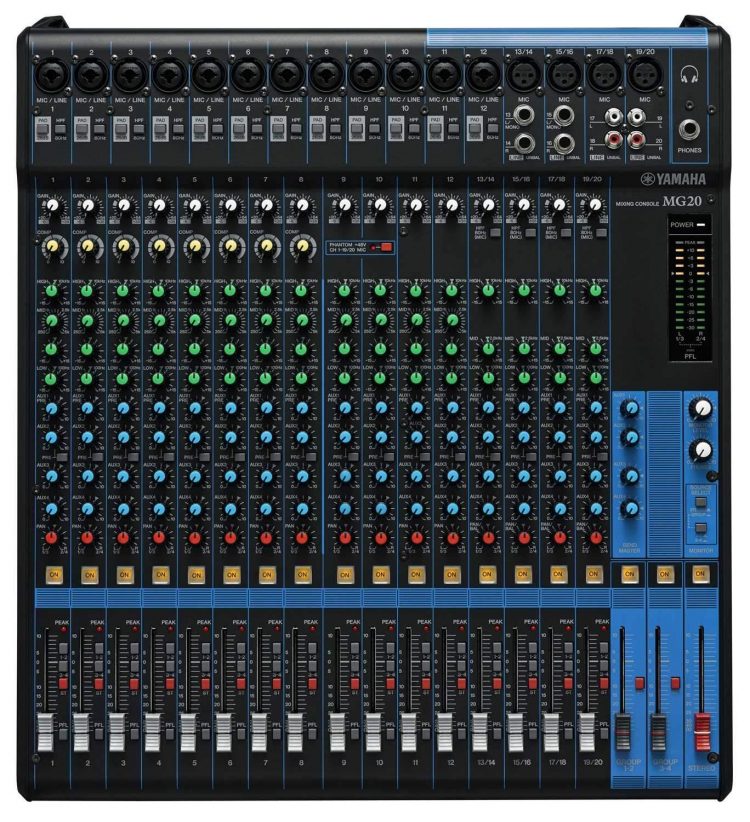Image resolution: width=750 pixels, height=822 pixels.
Task: Toggle the ON button for channel 5
Action: 196,575
